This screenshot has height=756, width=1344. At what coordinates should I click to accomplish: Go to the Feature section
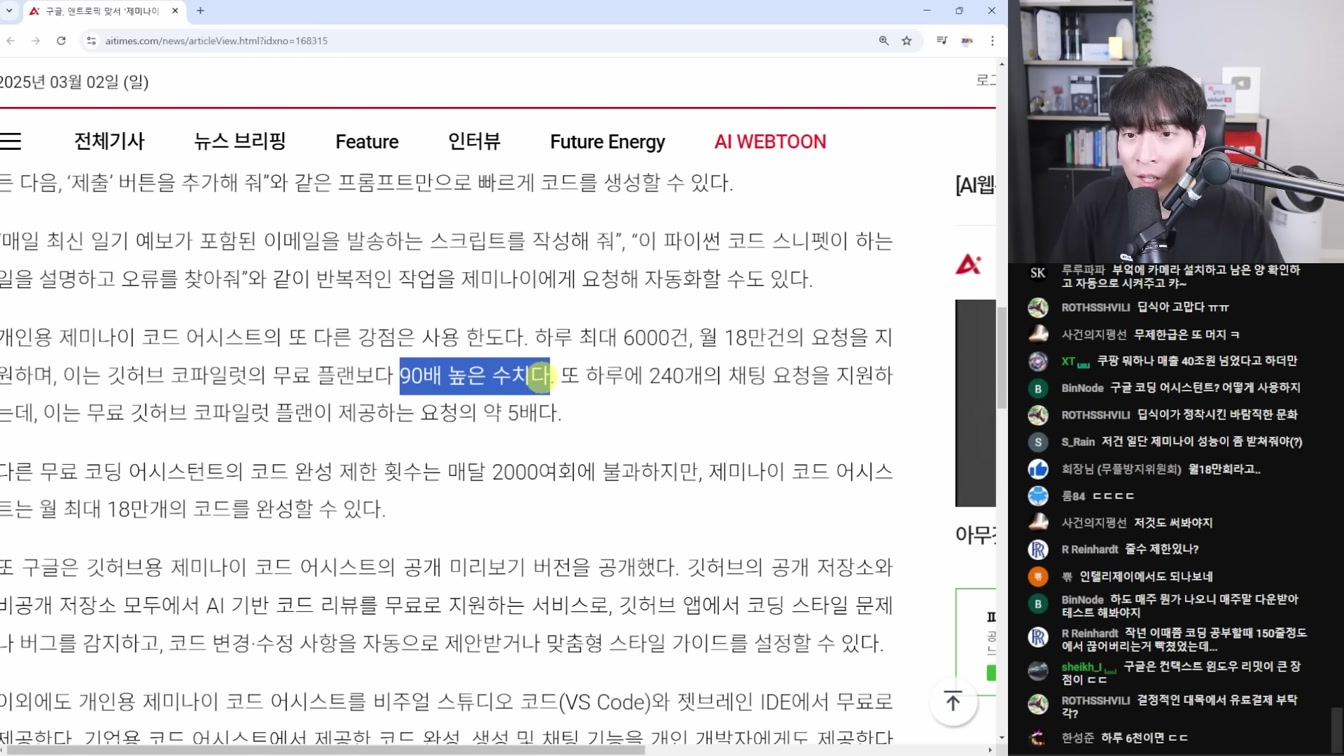tap(367, 142)
